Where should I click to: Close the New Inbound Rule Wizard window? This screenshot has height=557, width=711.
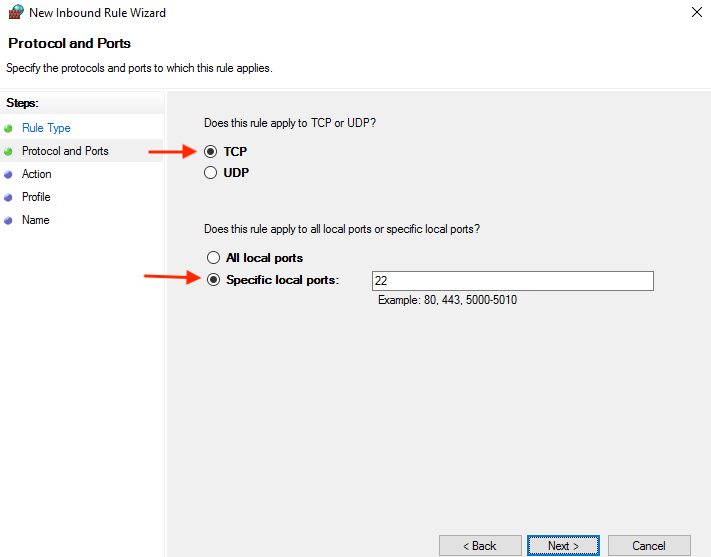[x=696, y=12]
